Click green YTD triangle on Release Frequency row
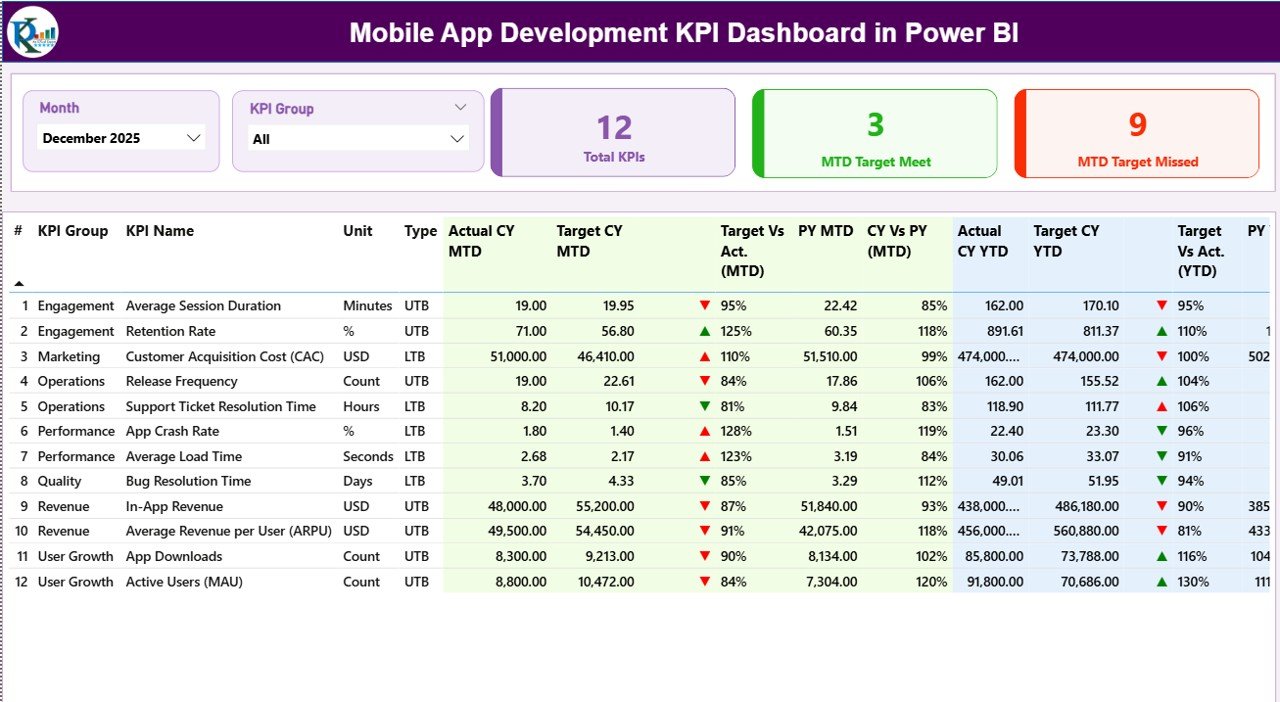 tap(1159, 381)
